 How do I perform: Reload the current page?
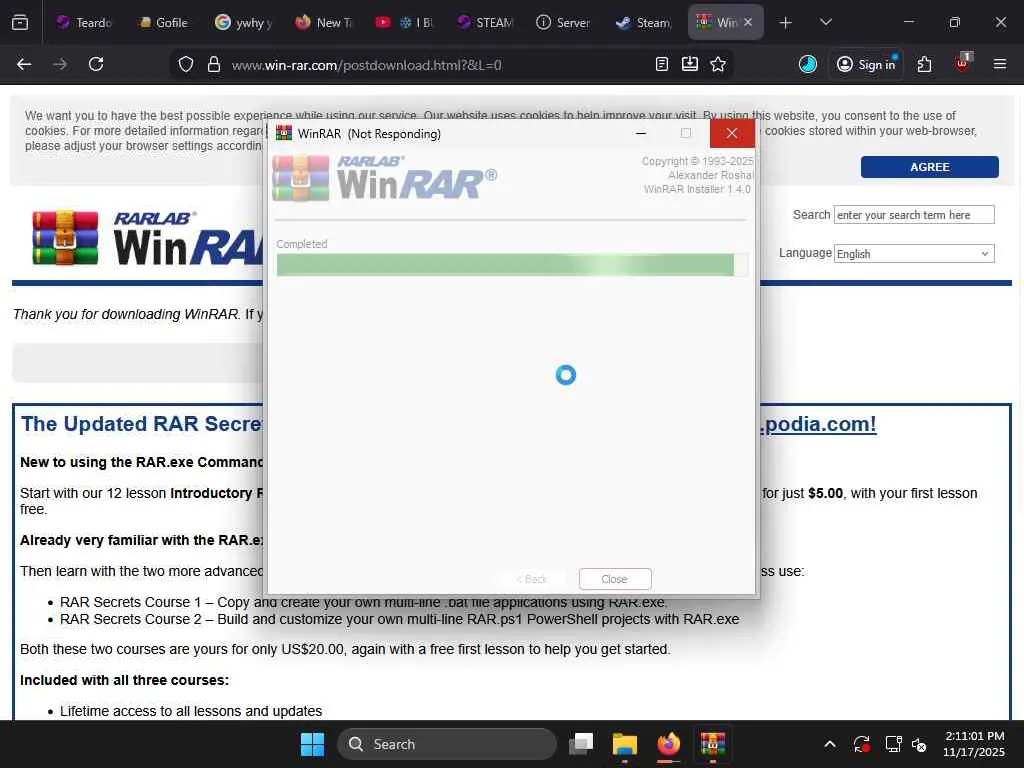point(96,64)
